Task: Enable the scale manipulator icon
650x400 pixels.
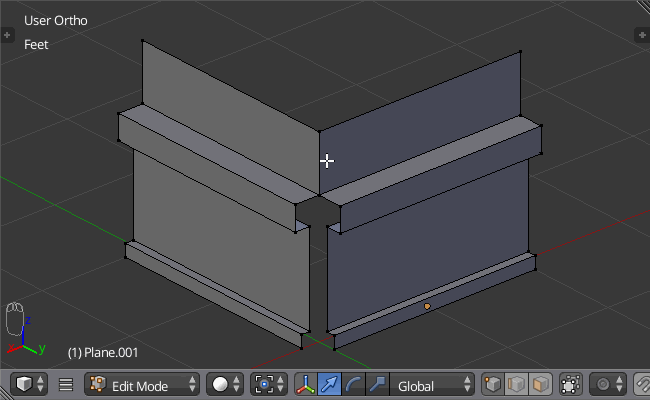Action: coord(377,384)
